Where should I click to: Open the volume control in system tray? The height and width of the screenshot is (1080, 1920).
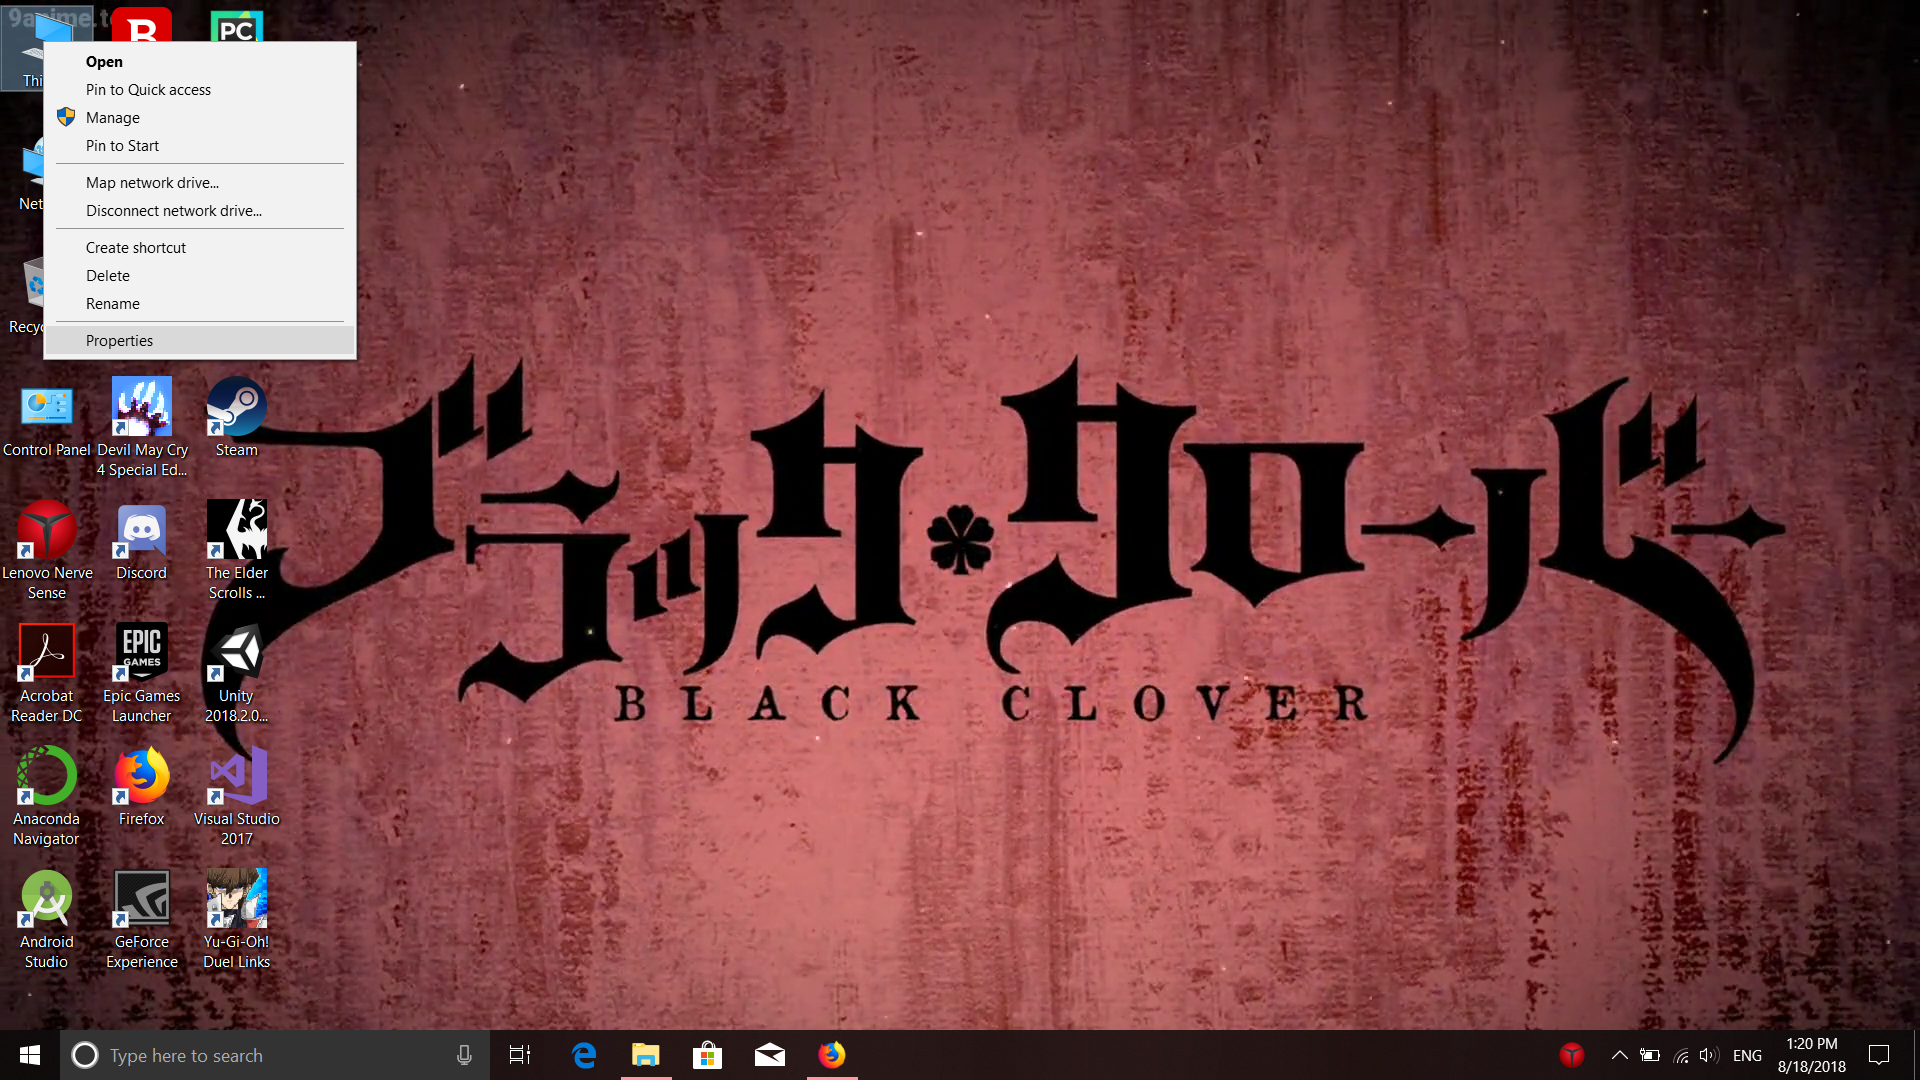click(1708, 1055)
